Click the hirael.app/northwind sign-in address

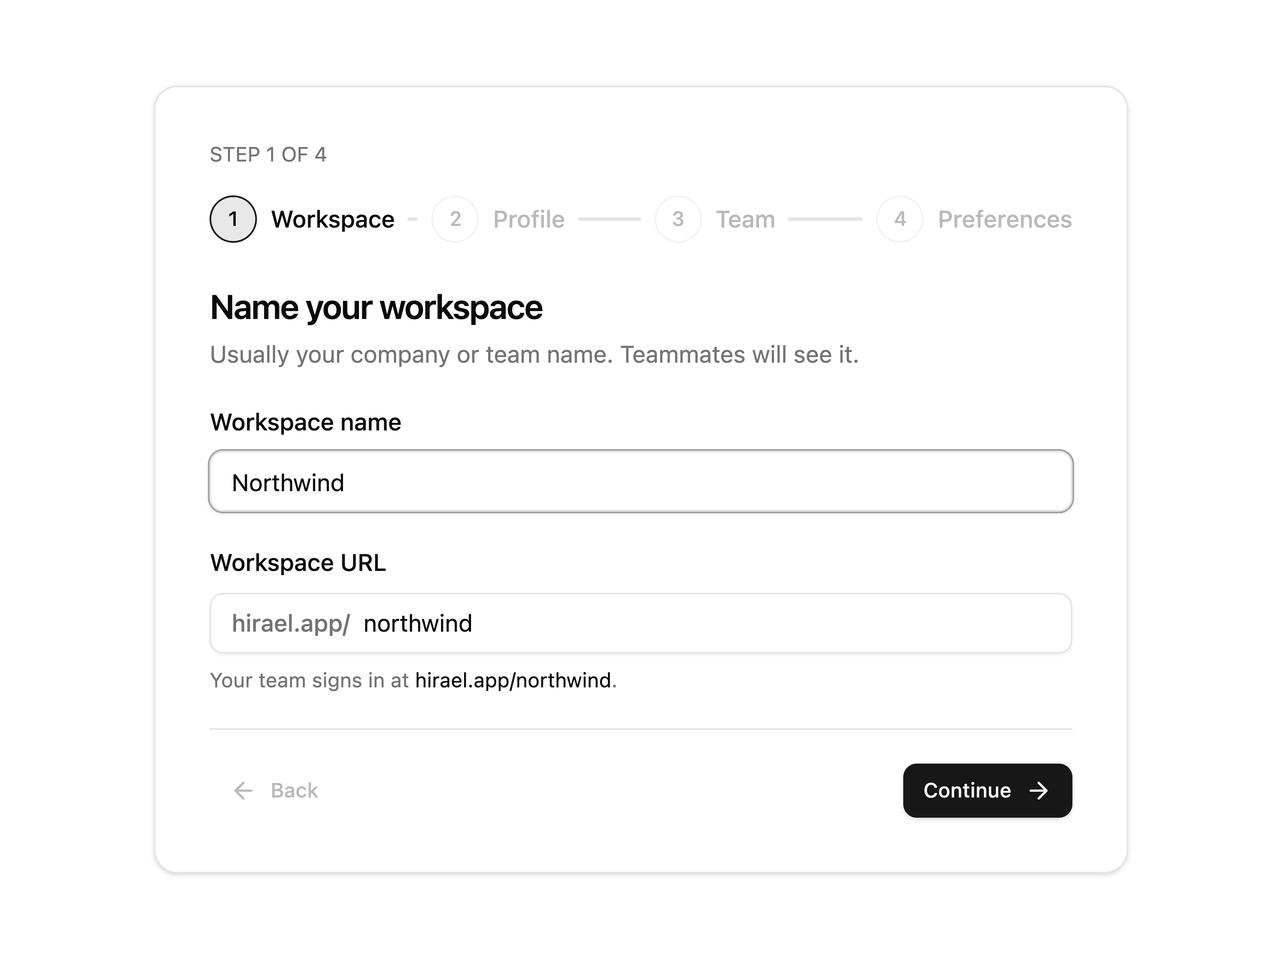pos(513,680)
